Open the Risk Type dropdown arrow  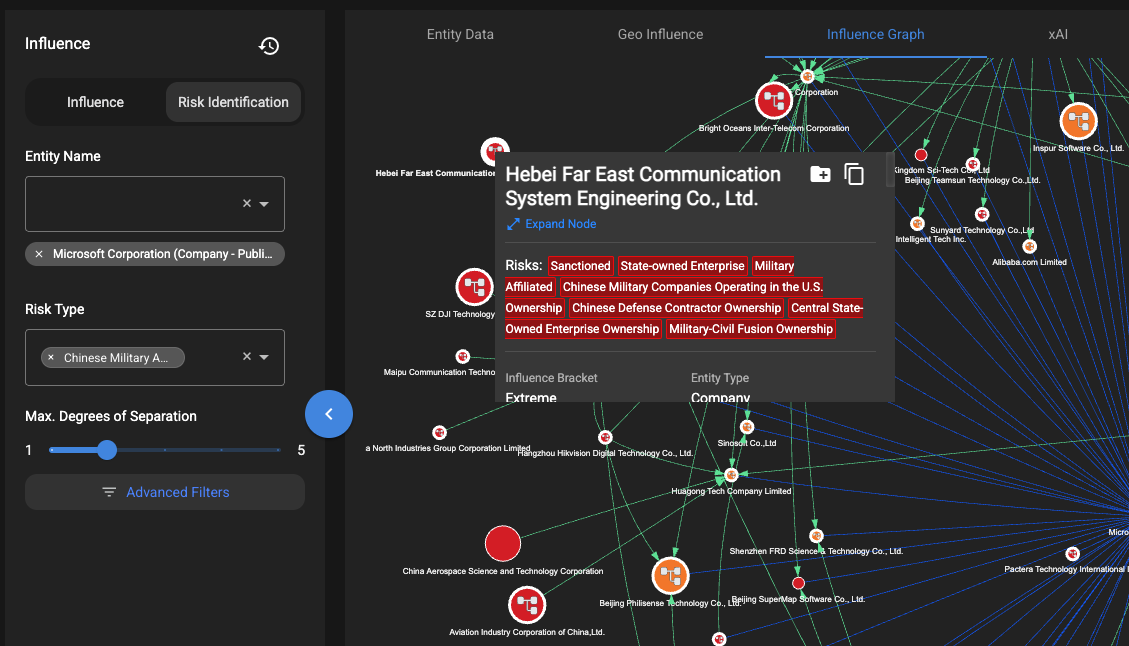point(264,356)
